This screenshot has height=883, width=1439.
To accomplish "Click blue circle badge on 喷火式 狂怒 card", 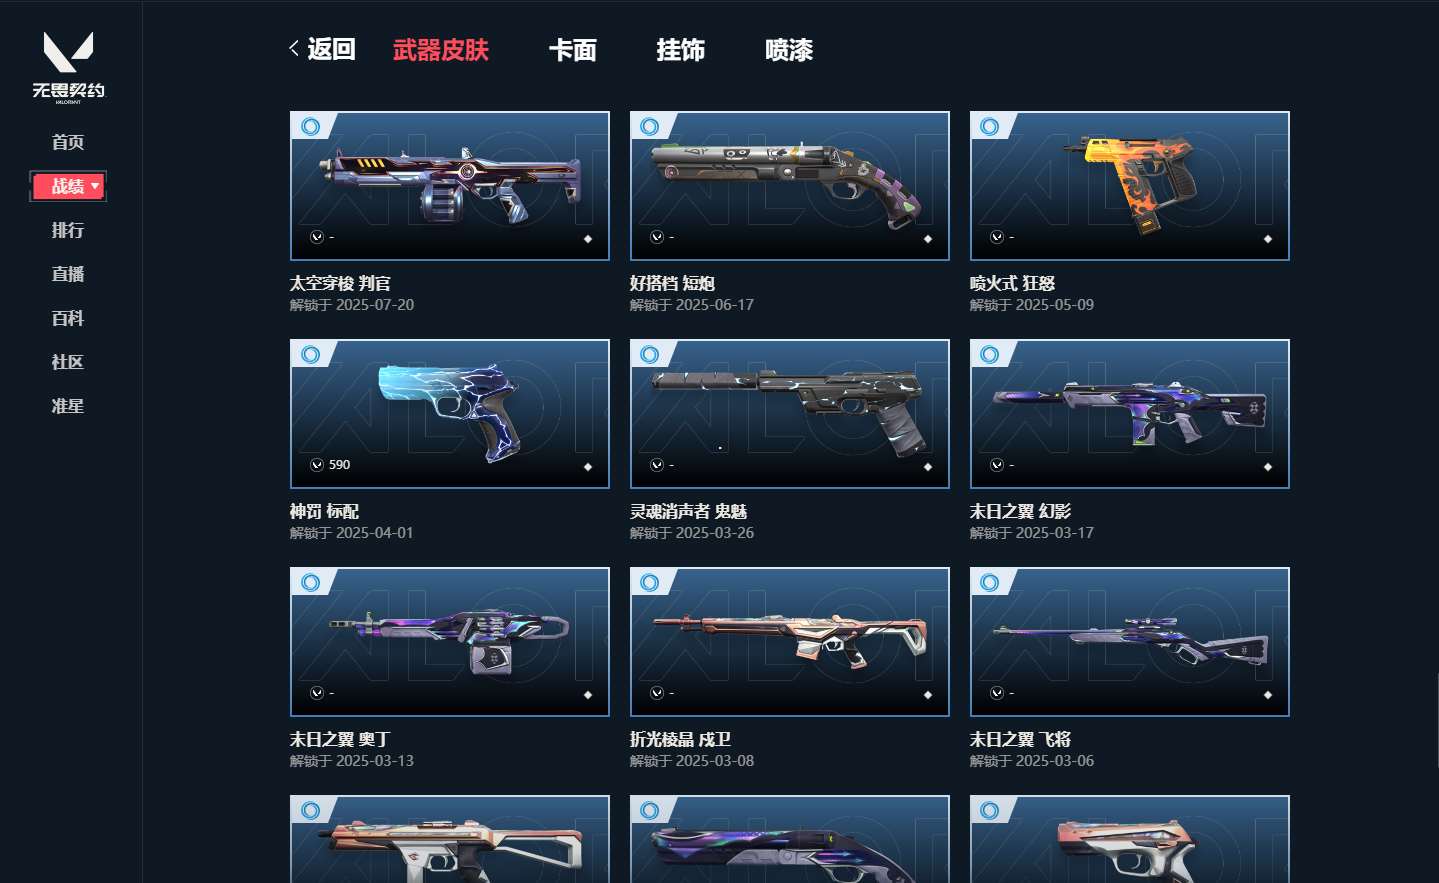I will pos(990,126).
